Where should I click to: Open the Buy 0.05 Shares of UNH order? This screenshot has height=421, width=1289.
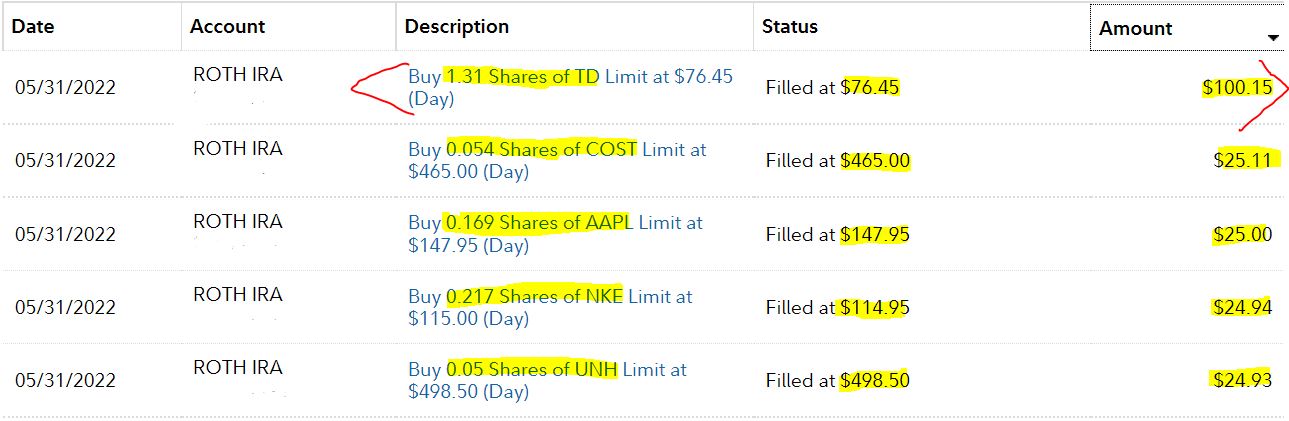pyautogui.click(x=547, y=380)
